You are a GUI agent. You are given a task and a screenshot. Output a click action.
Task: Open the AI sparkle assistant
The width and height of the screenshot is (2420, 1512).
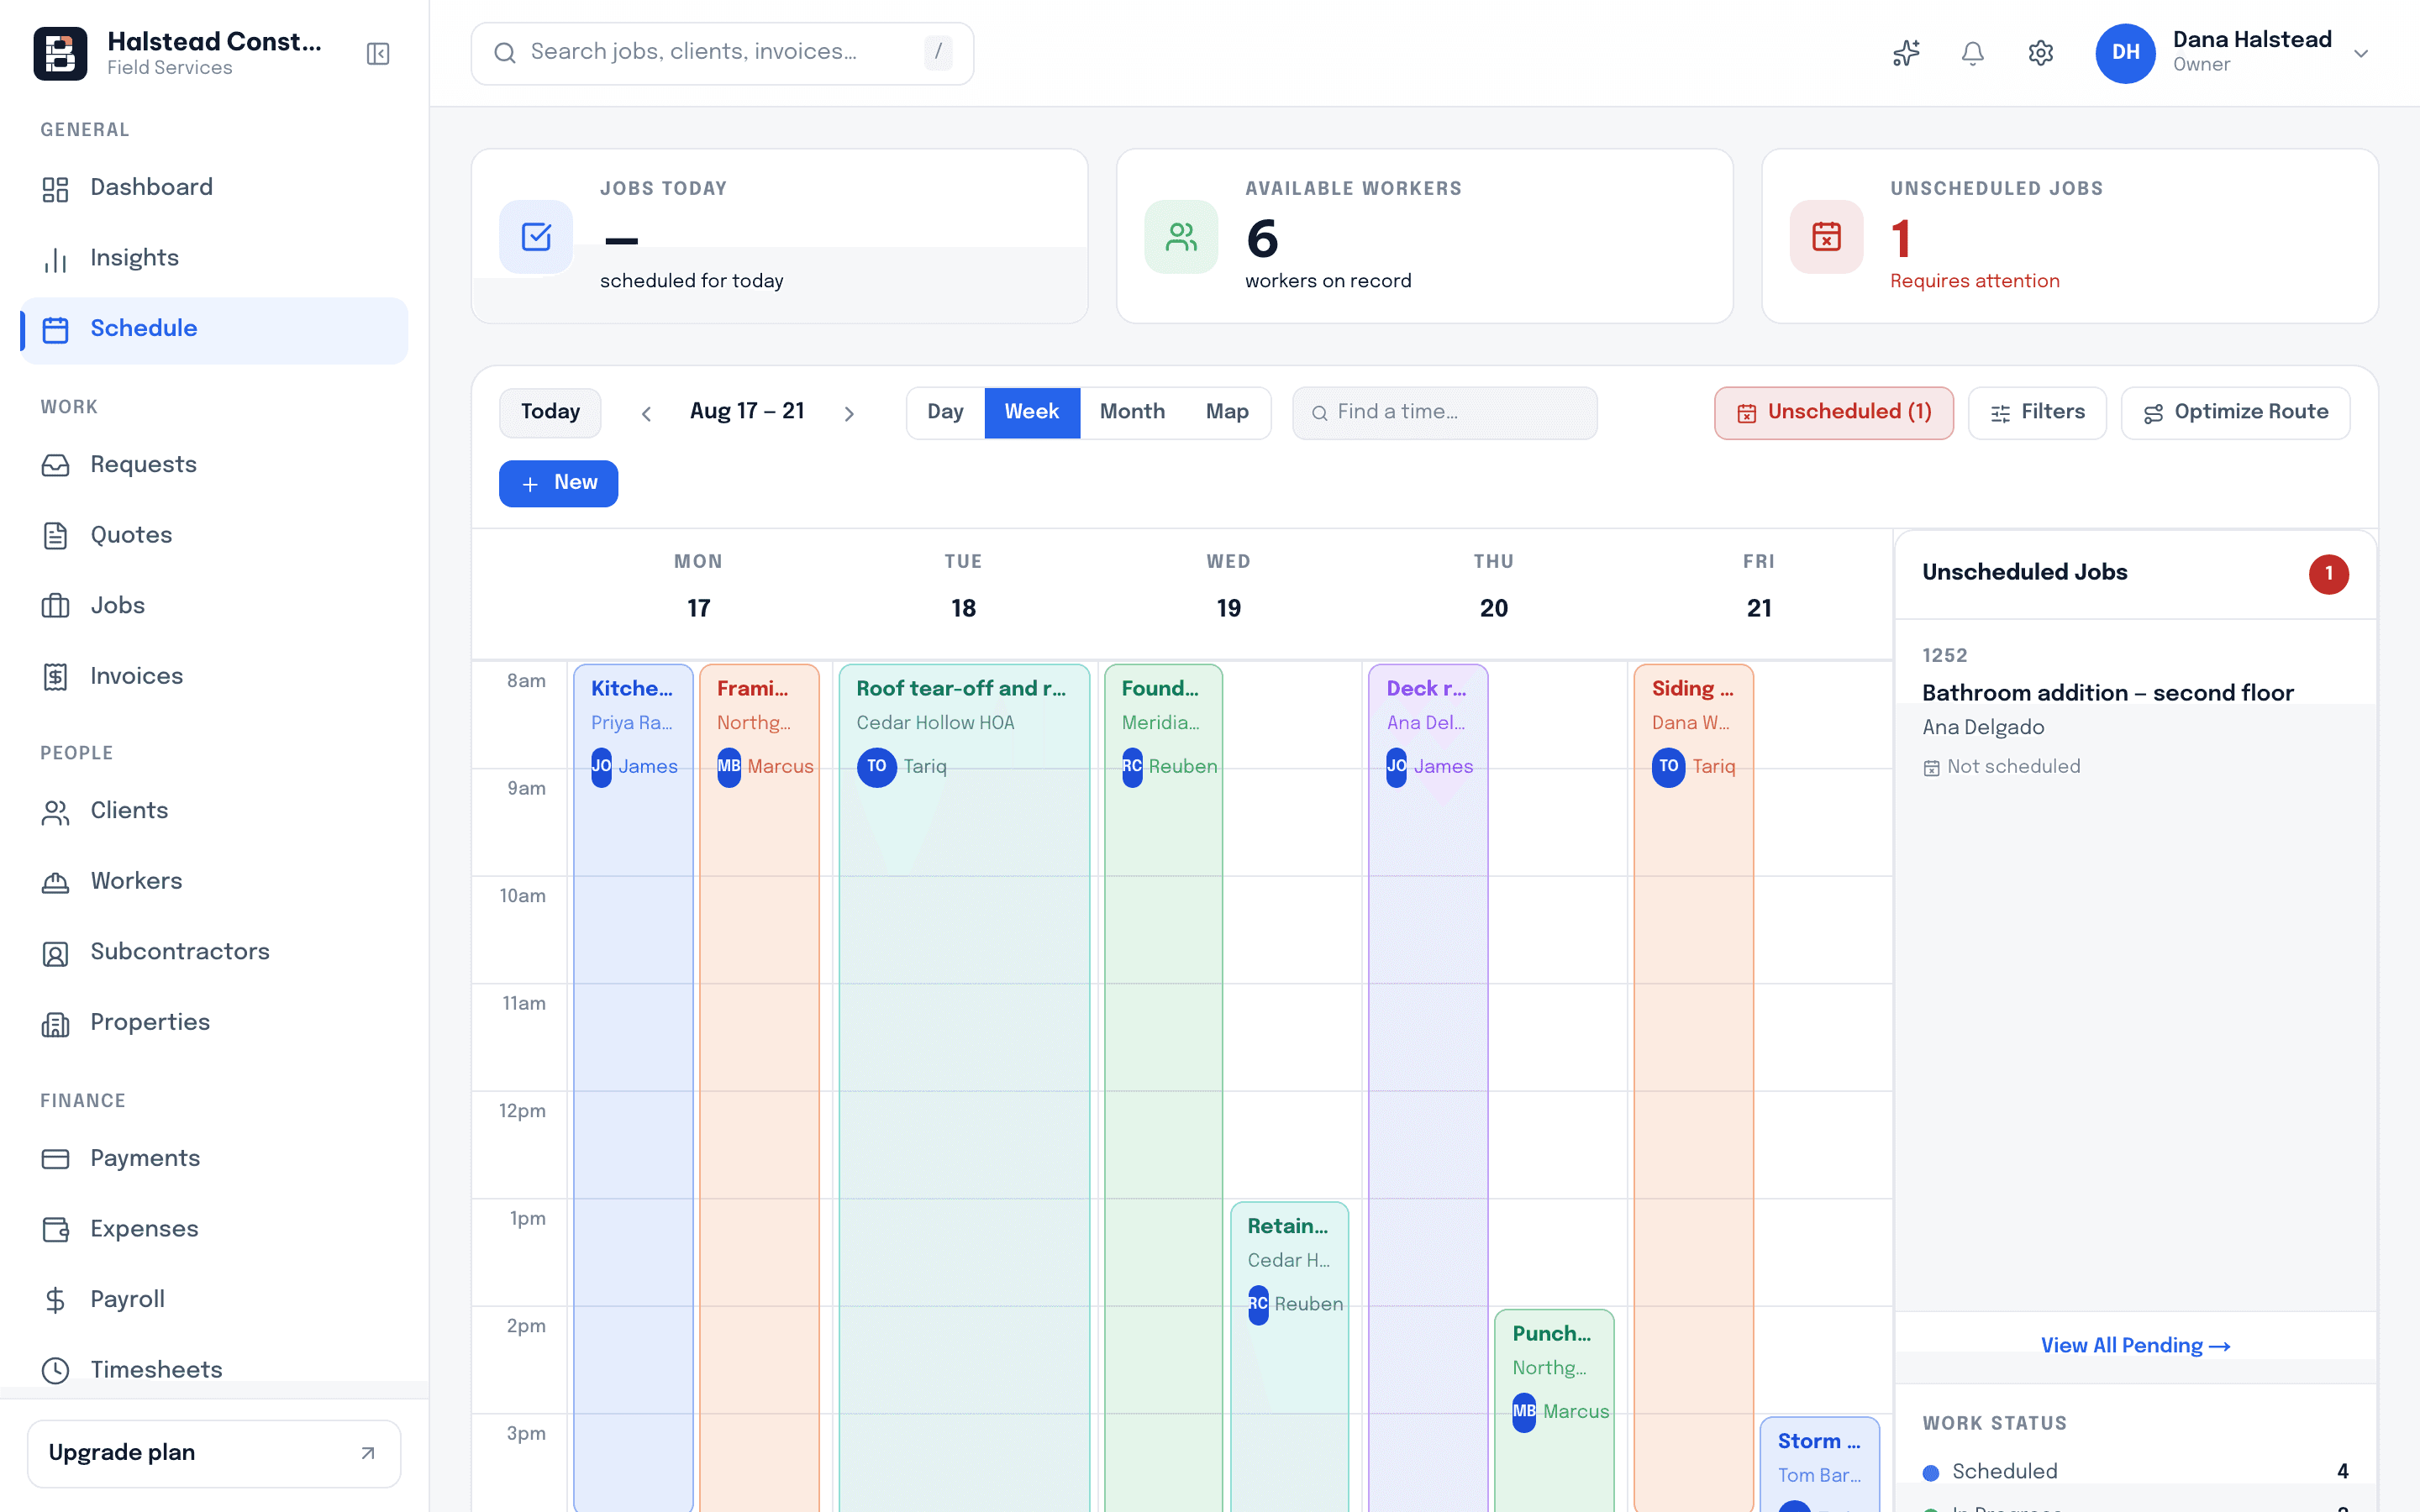coord(1906,53)
